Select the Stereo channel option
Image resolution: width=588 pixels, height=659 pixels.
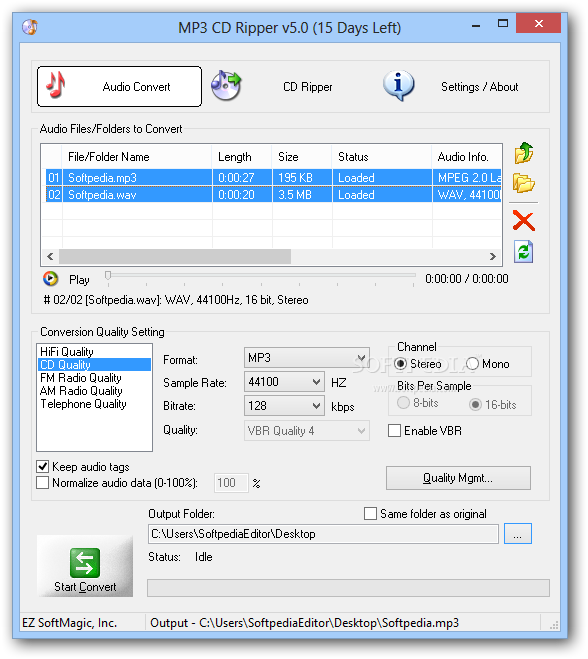click(418, 364)
